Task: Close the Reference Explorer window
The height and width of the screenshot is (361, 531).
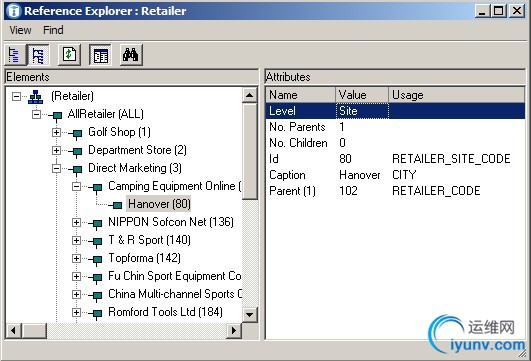Action: click(517, 11)
